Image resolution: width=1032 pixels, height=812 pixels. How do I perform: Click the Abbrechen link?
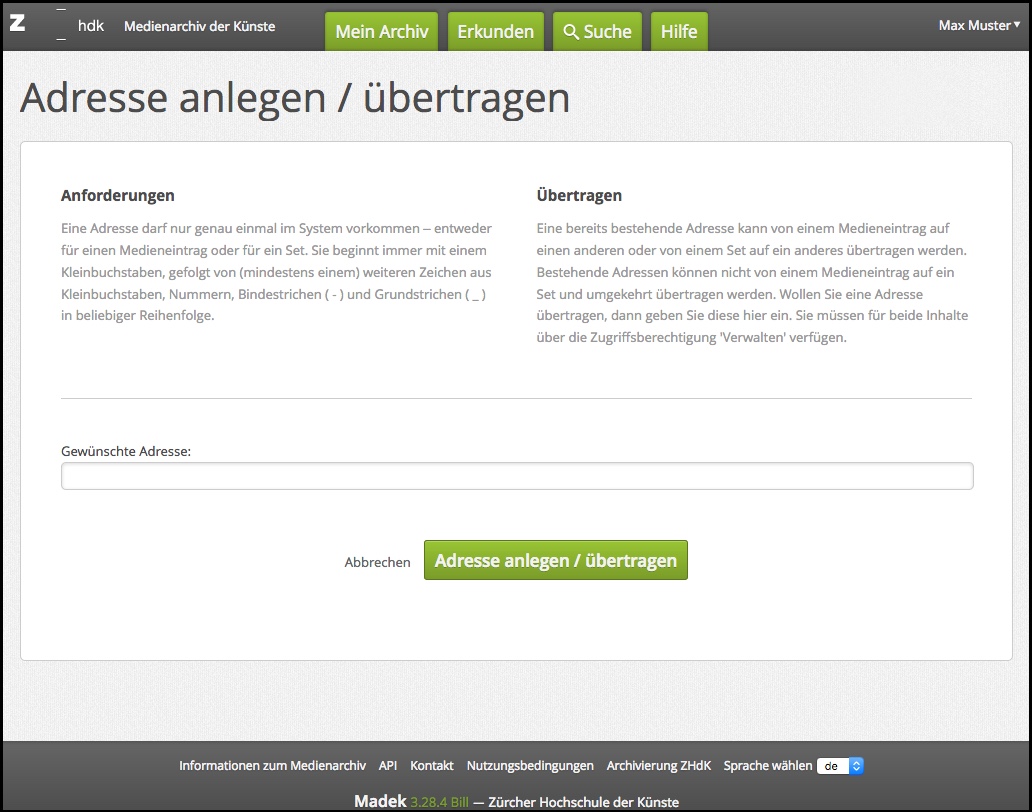pos(377,562)
